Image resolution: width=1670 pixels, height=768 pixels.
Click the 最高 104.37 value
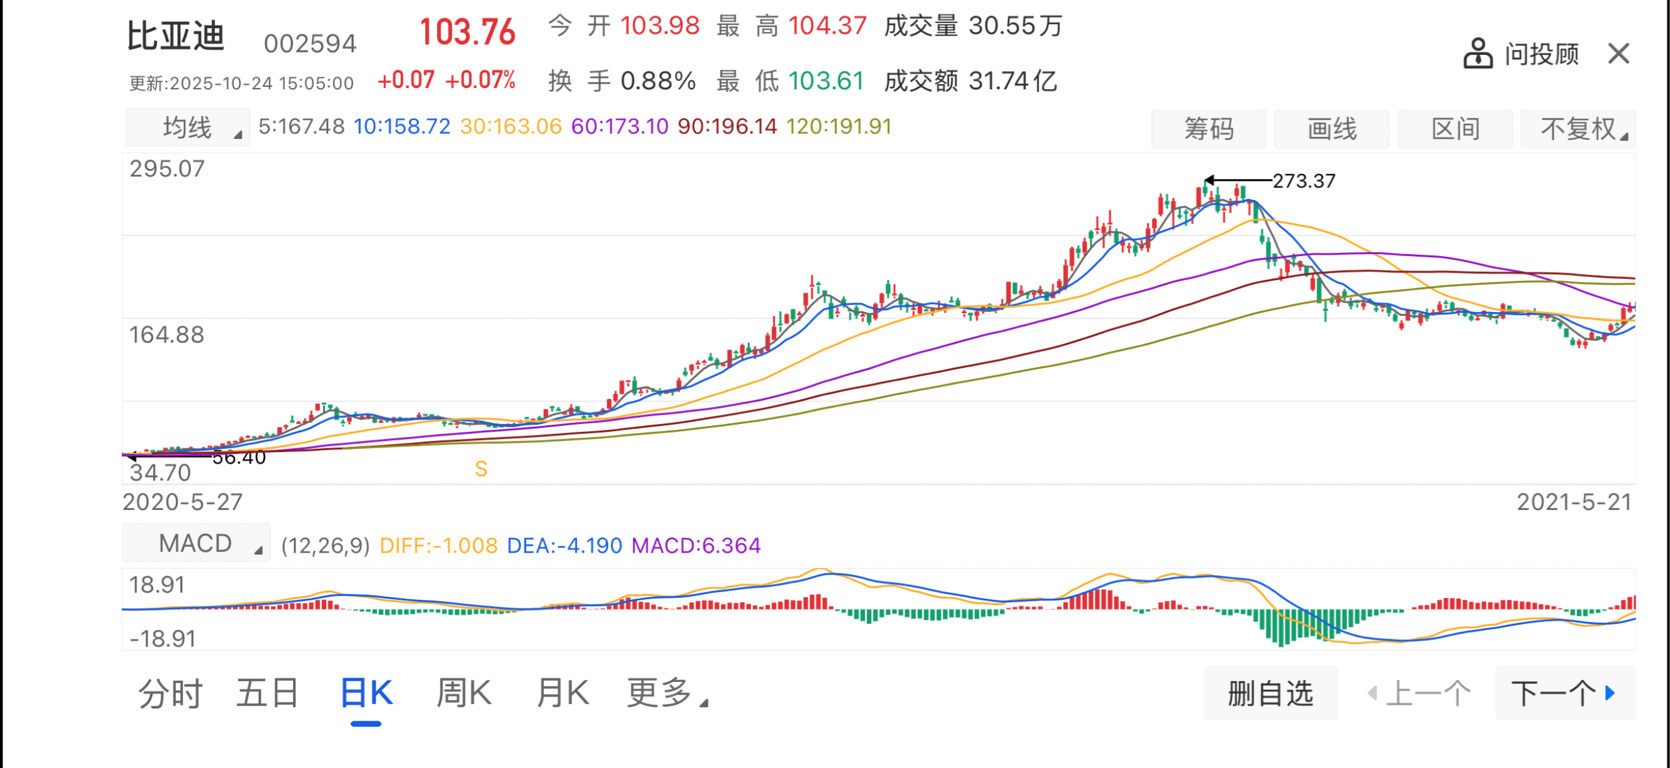[792, 26]
